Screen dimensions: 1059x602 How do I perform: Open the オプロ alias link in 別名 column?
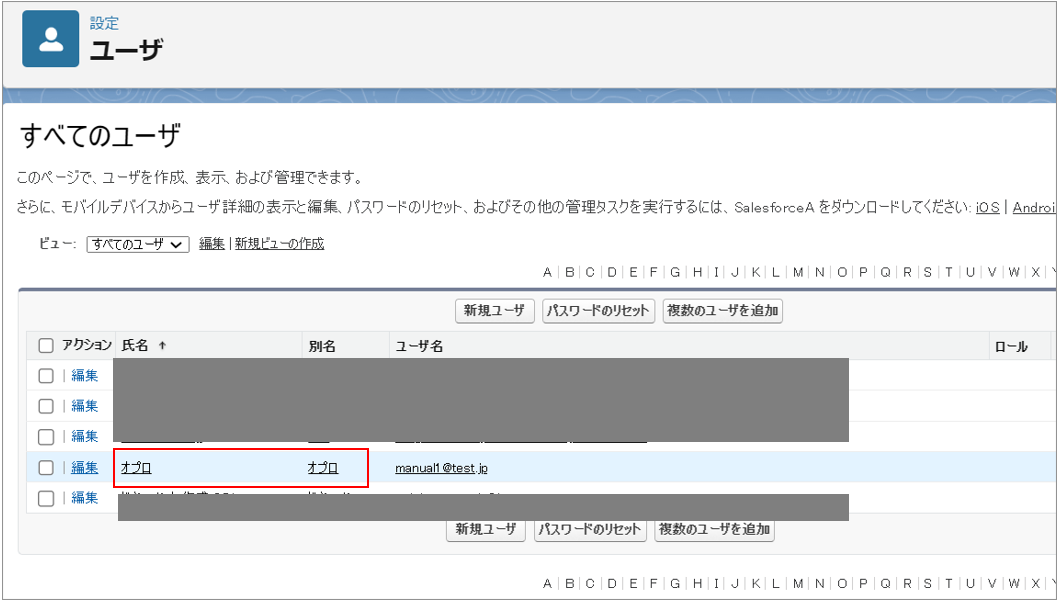click(x=323, y=467)
